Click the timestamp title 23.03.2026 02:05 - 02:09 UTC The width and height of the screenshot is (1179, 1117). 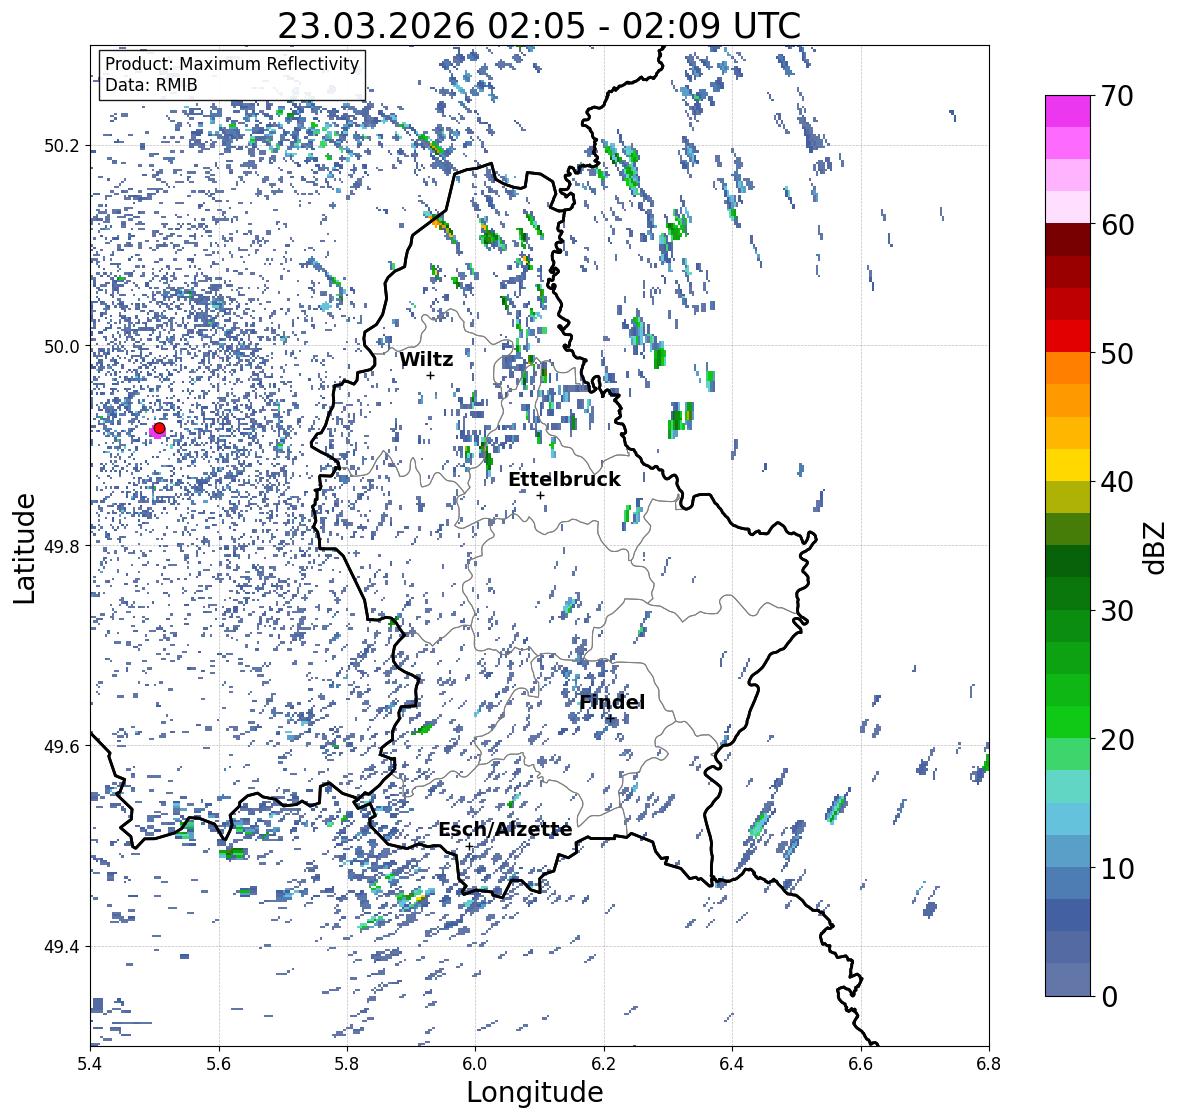point(539,26)
